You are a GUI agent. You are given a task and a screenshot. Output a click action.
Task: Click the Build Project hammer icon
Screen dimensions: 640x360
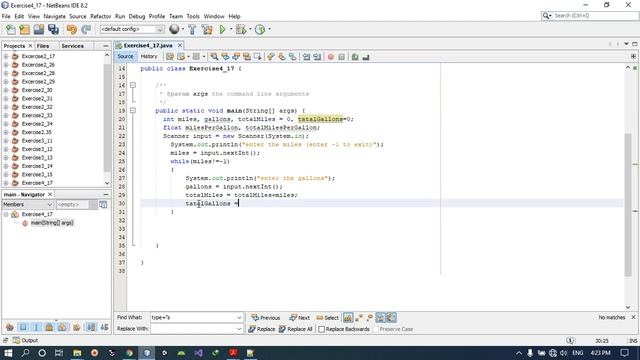pyautogui.click(x=192, y=29)
